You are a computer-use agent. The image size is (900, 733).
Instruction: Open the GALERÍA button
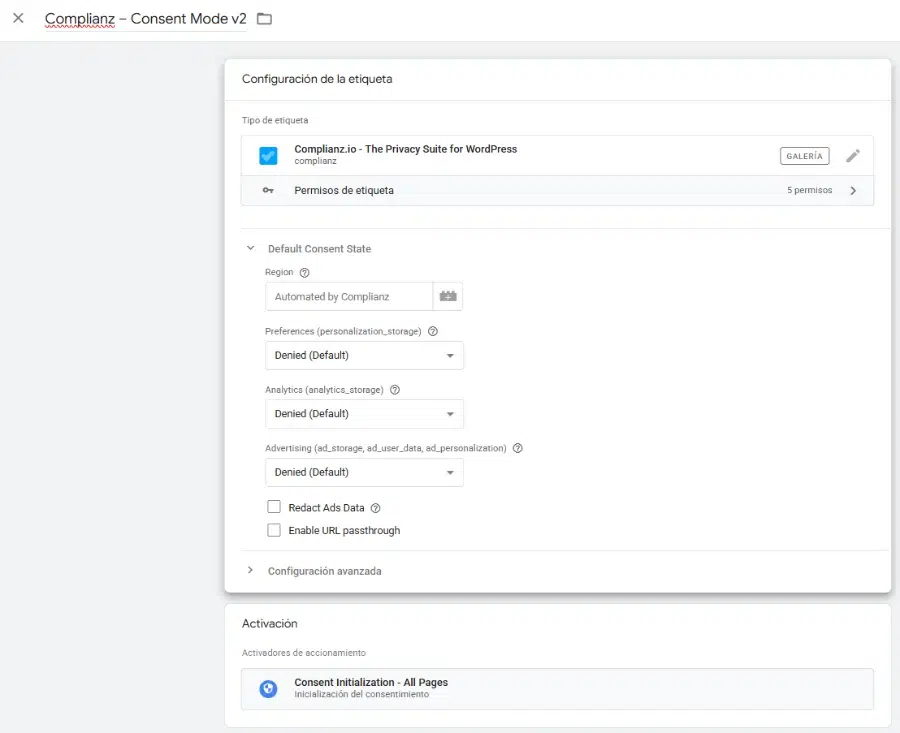[x=804, y=156]
